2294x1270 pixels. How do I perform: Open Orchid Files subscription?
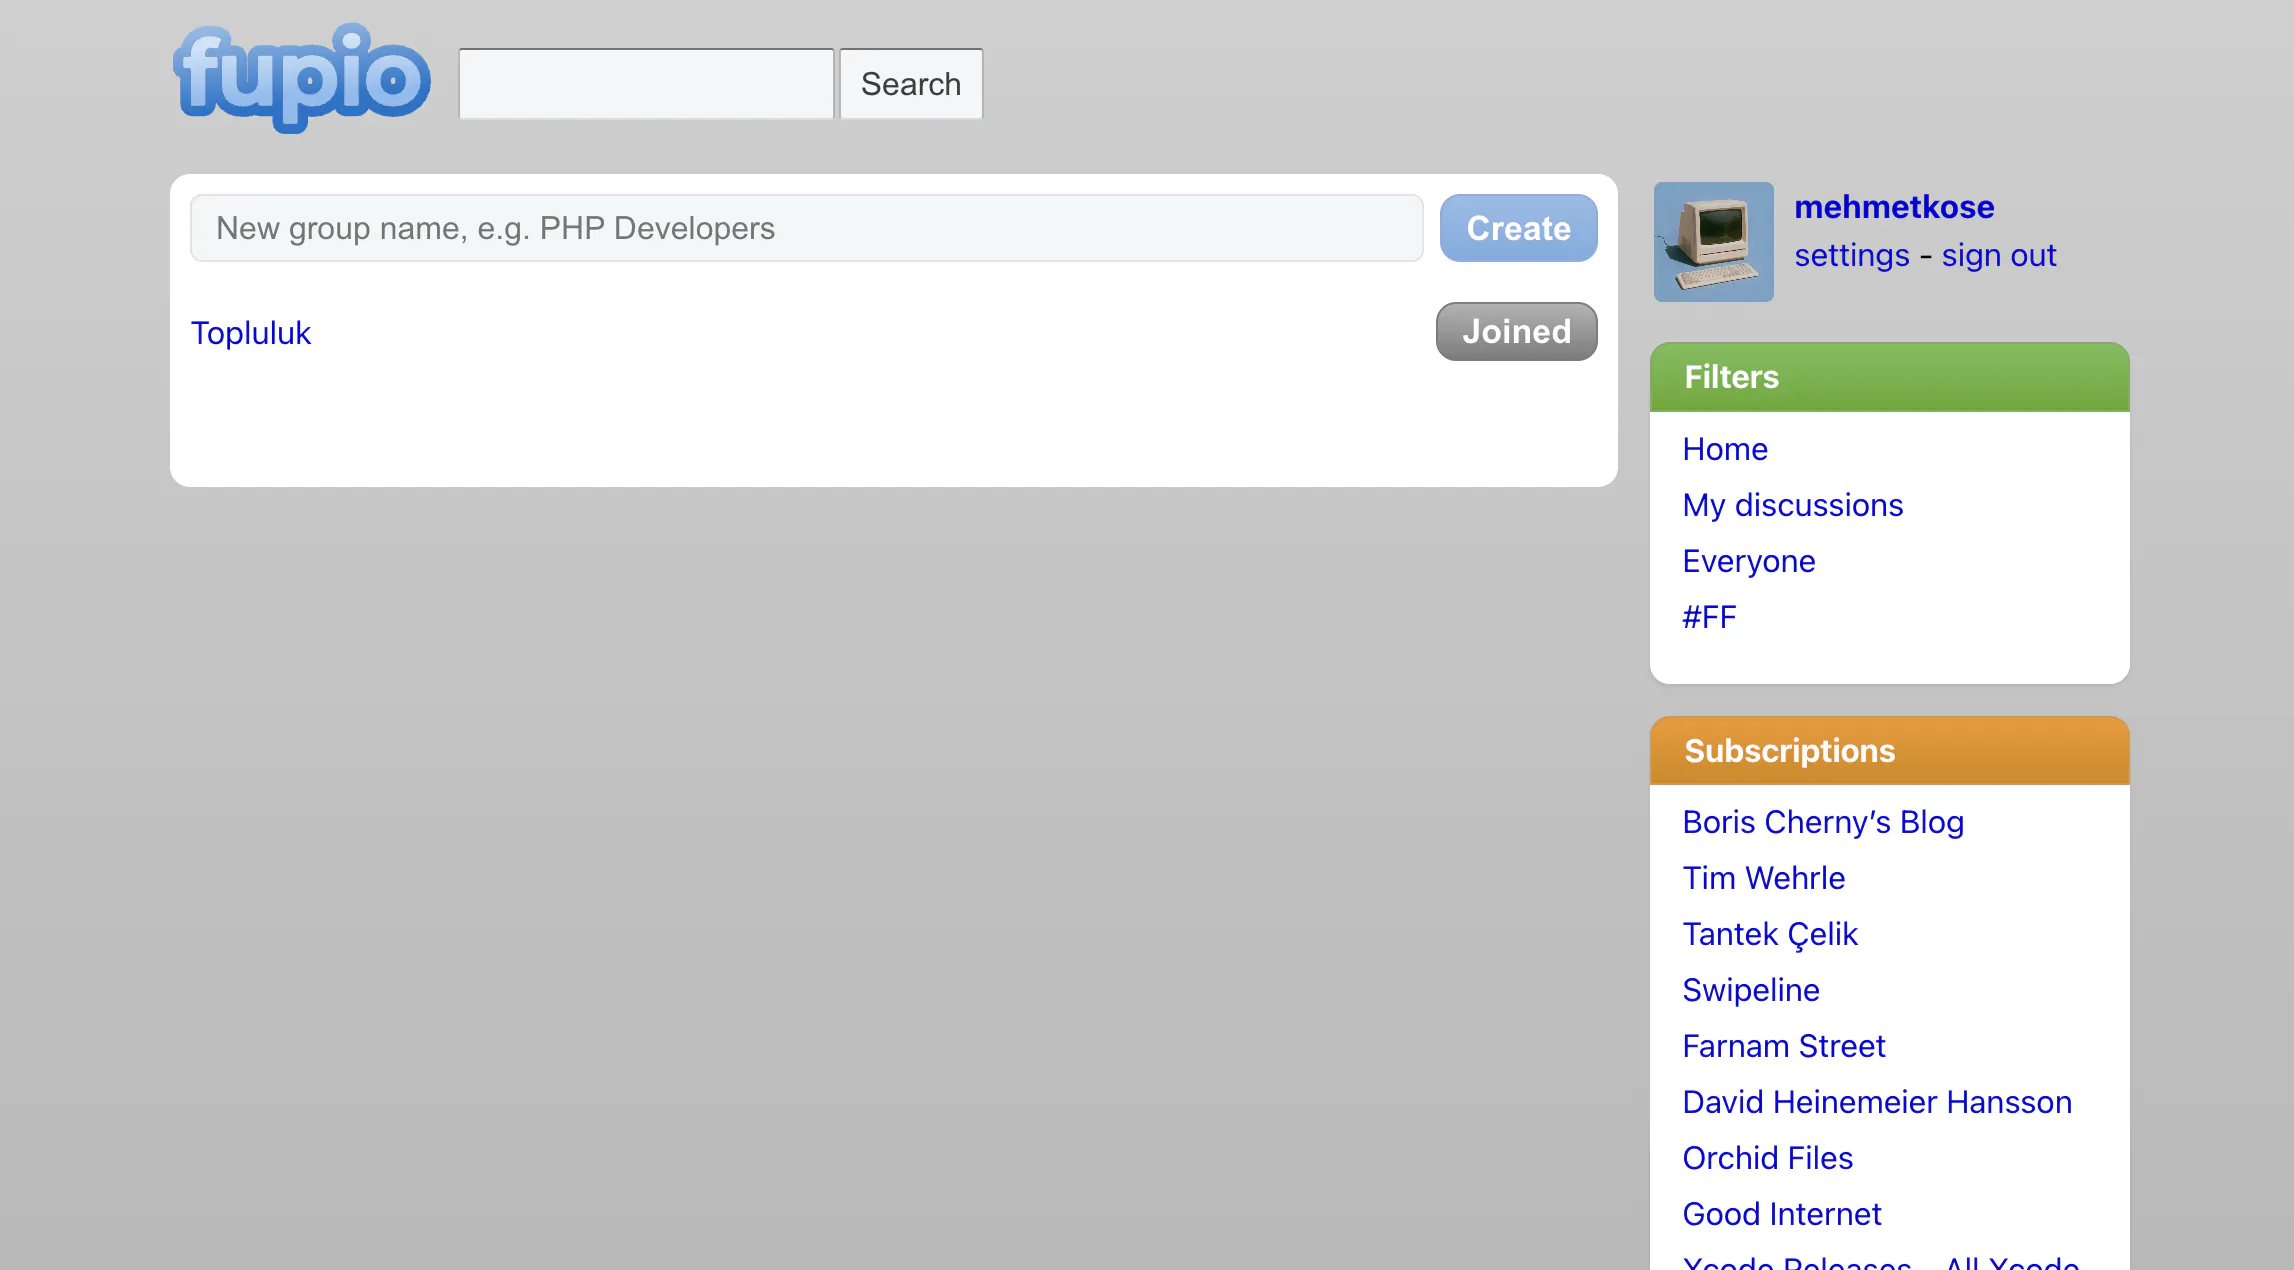tap(1767, 1158)
